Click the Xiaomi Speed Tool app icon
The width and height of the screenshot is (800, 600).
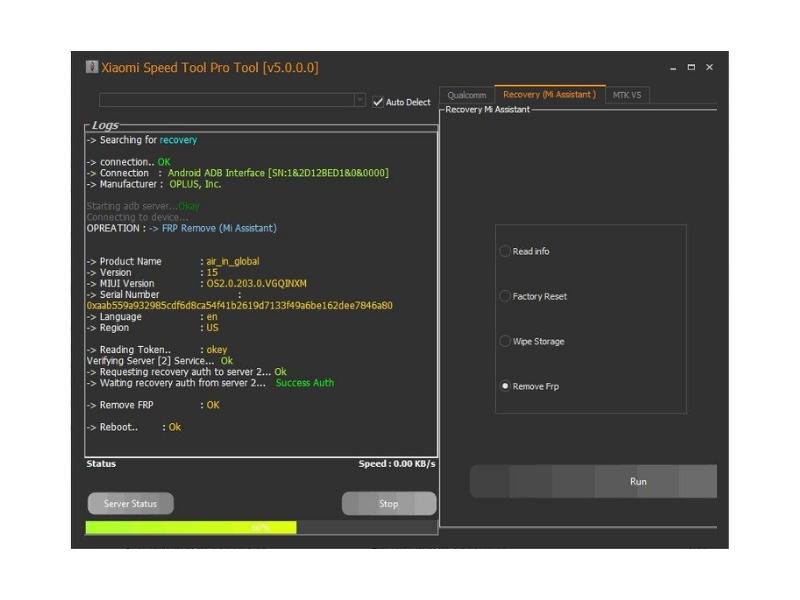[x=92, y=67]
